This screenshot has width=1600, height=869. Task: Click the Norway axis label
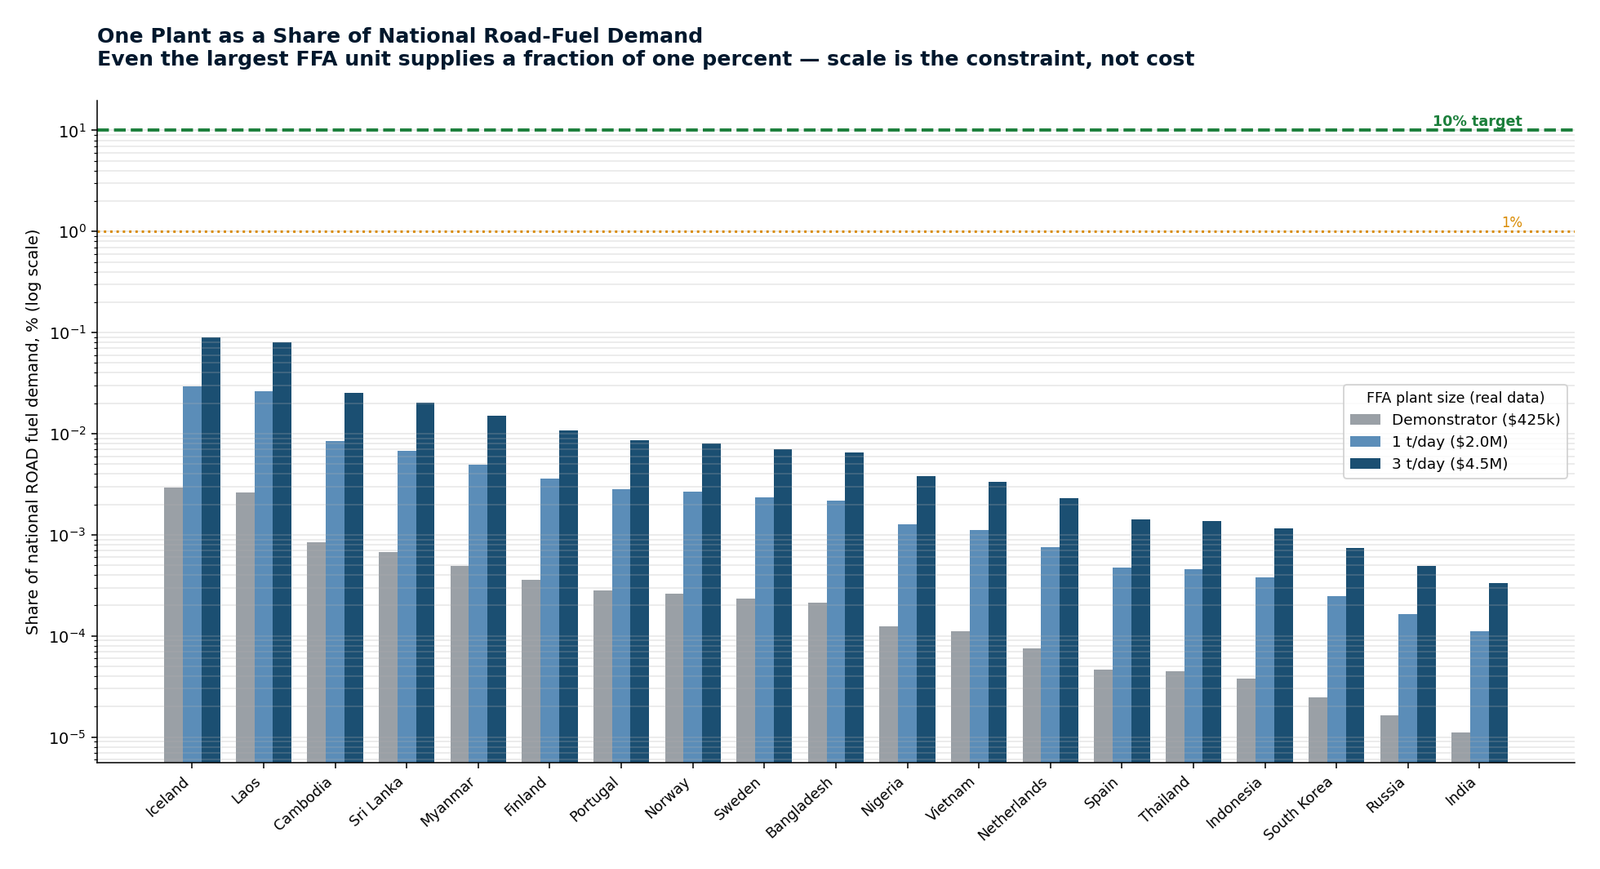click(668, 798)
